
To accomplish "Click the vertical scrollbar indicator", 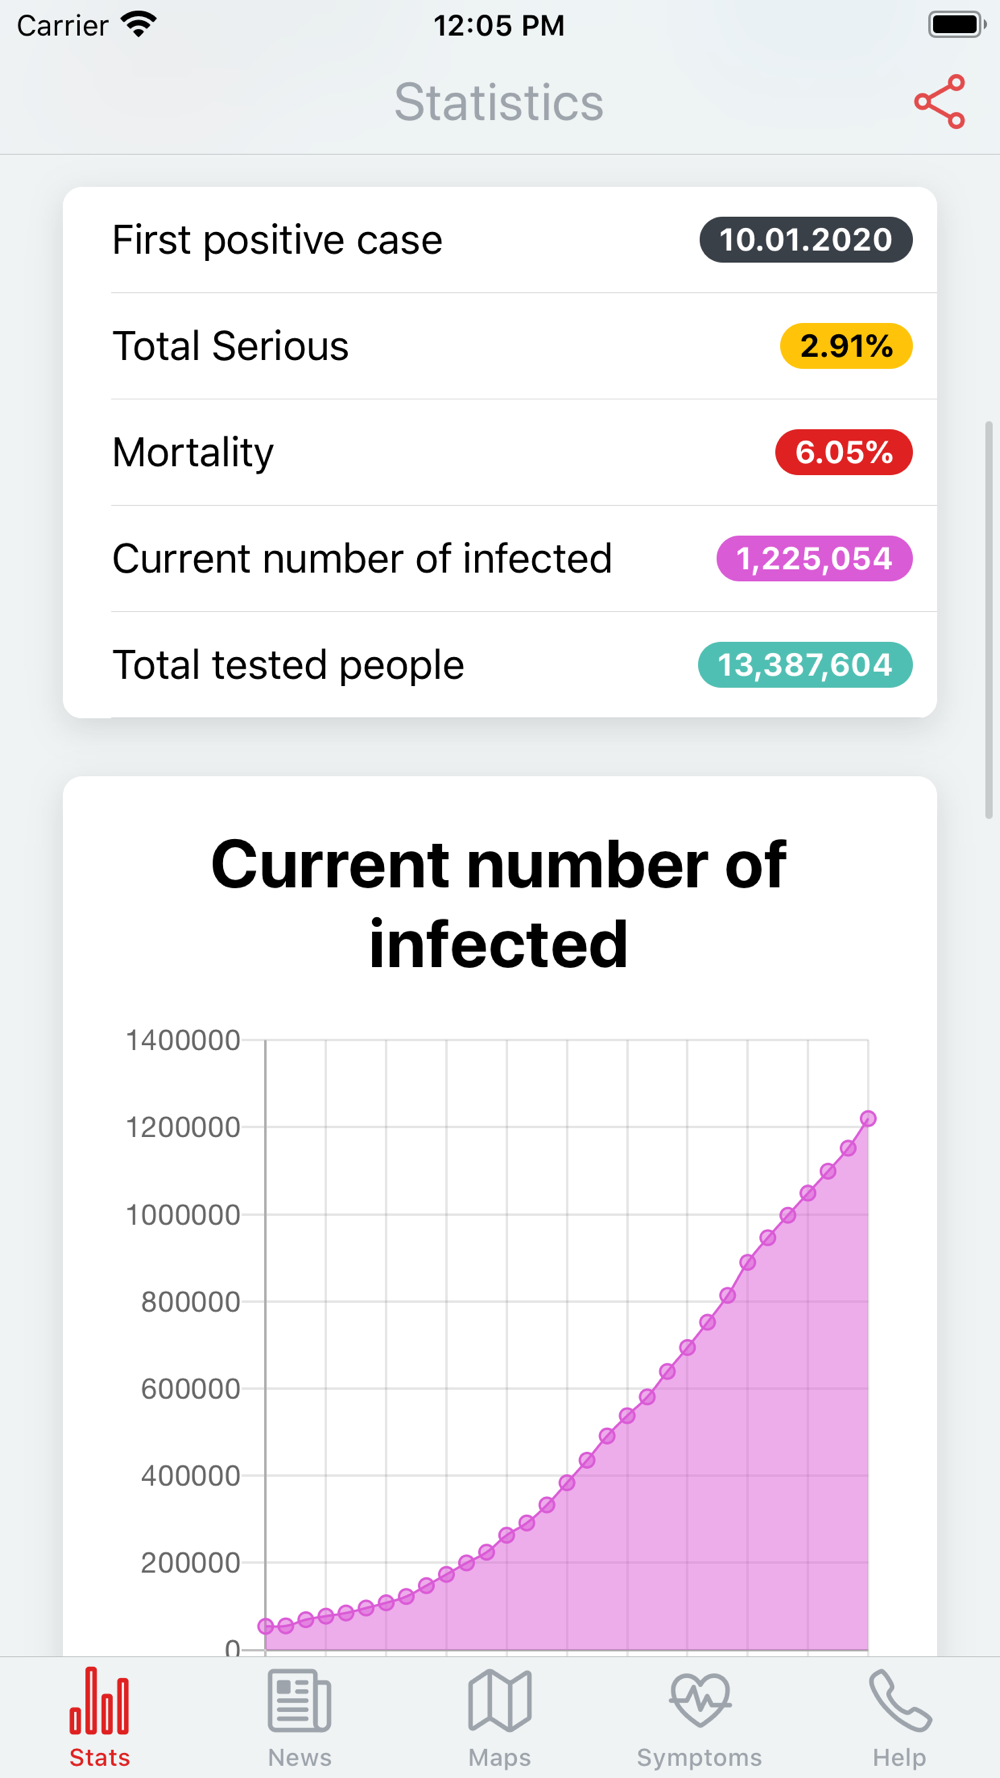I will (x=989, y=620).
